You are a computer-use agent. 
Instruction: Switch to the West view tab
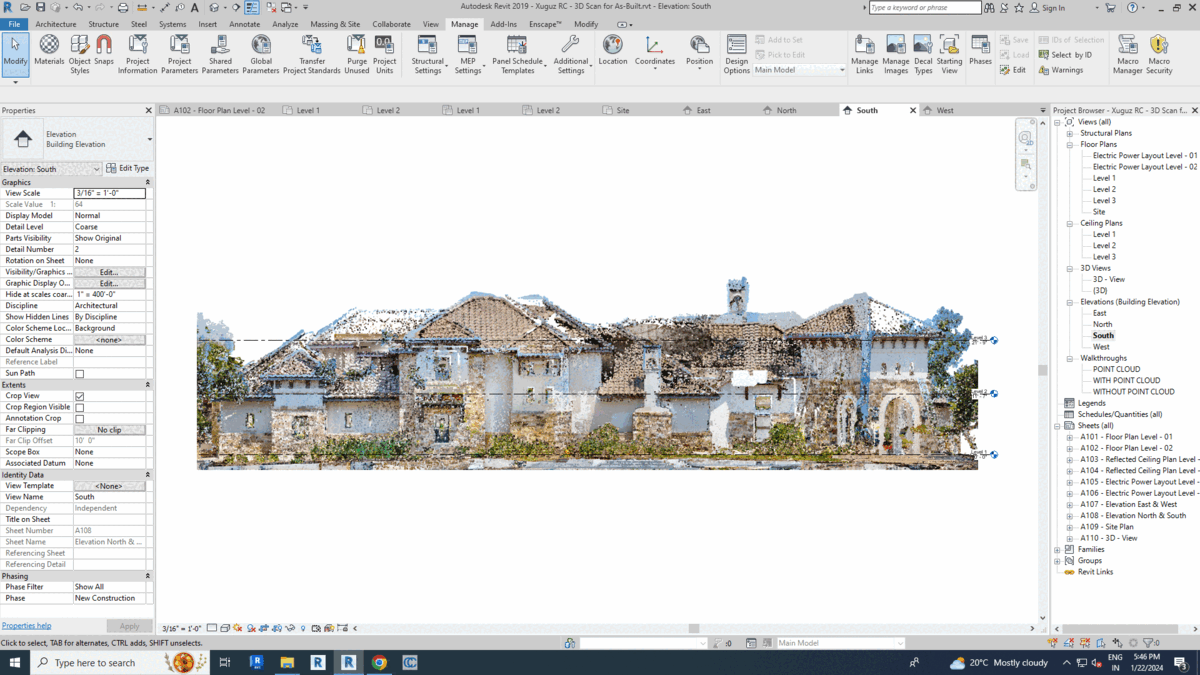[945, 110]
